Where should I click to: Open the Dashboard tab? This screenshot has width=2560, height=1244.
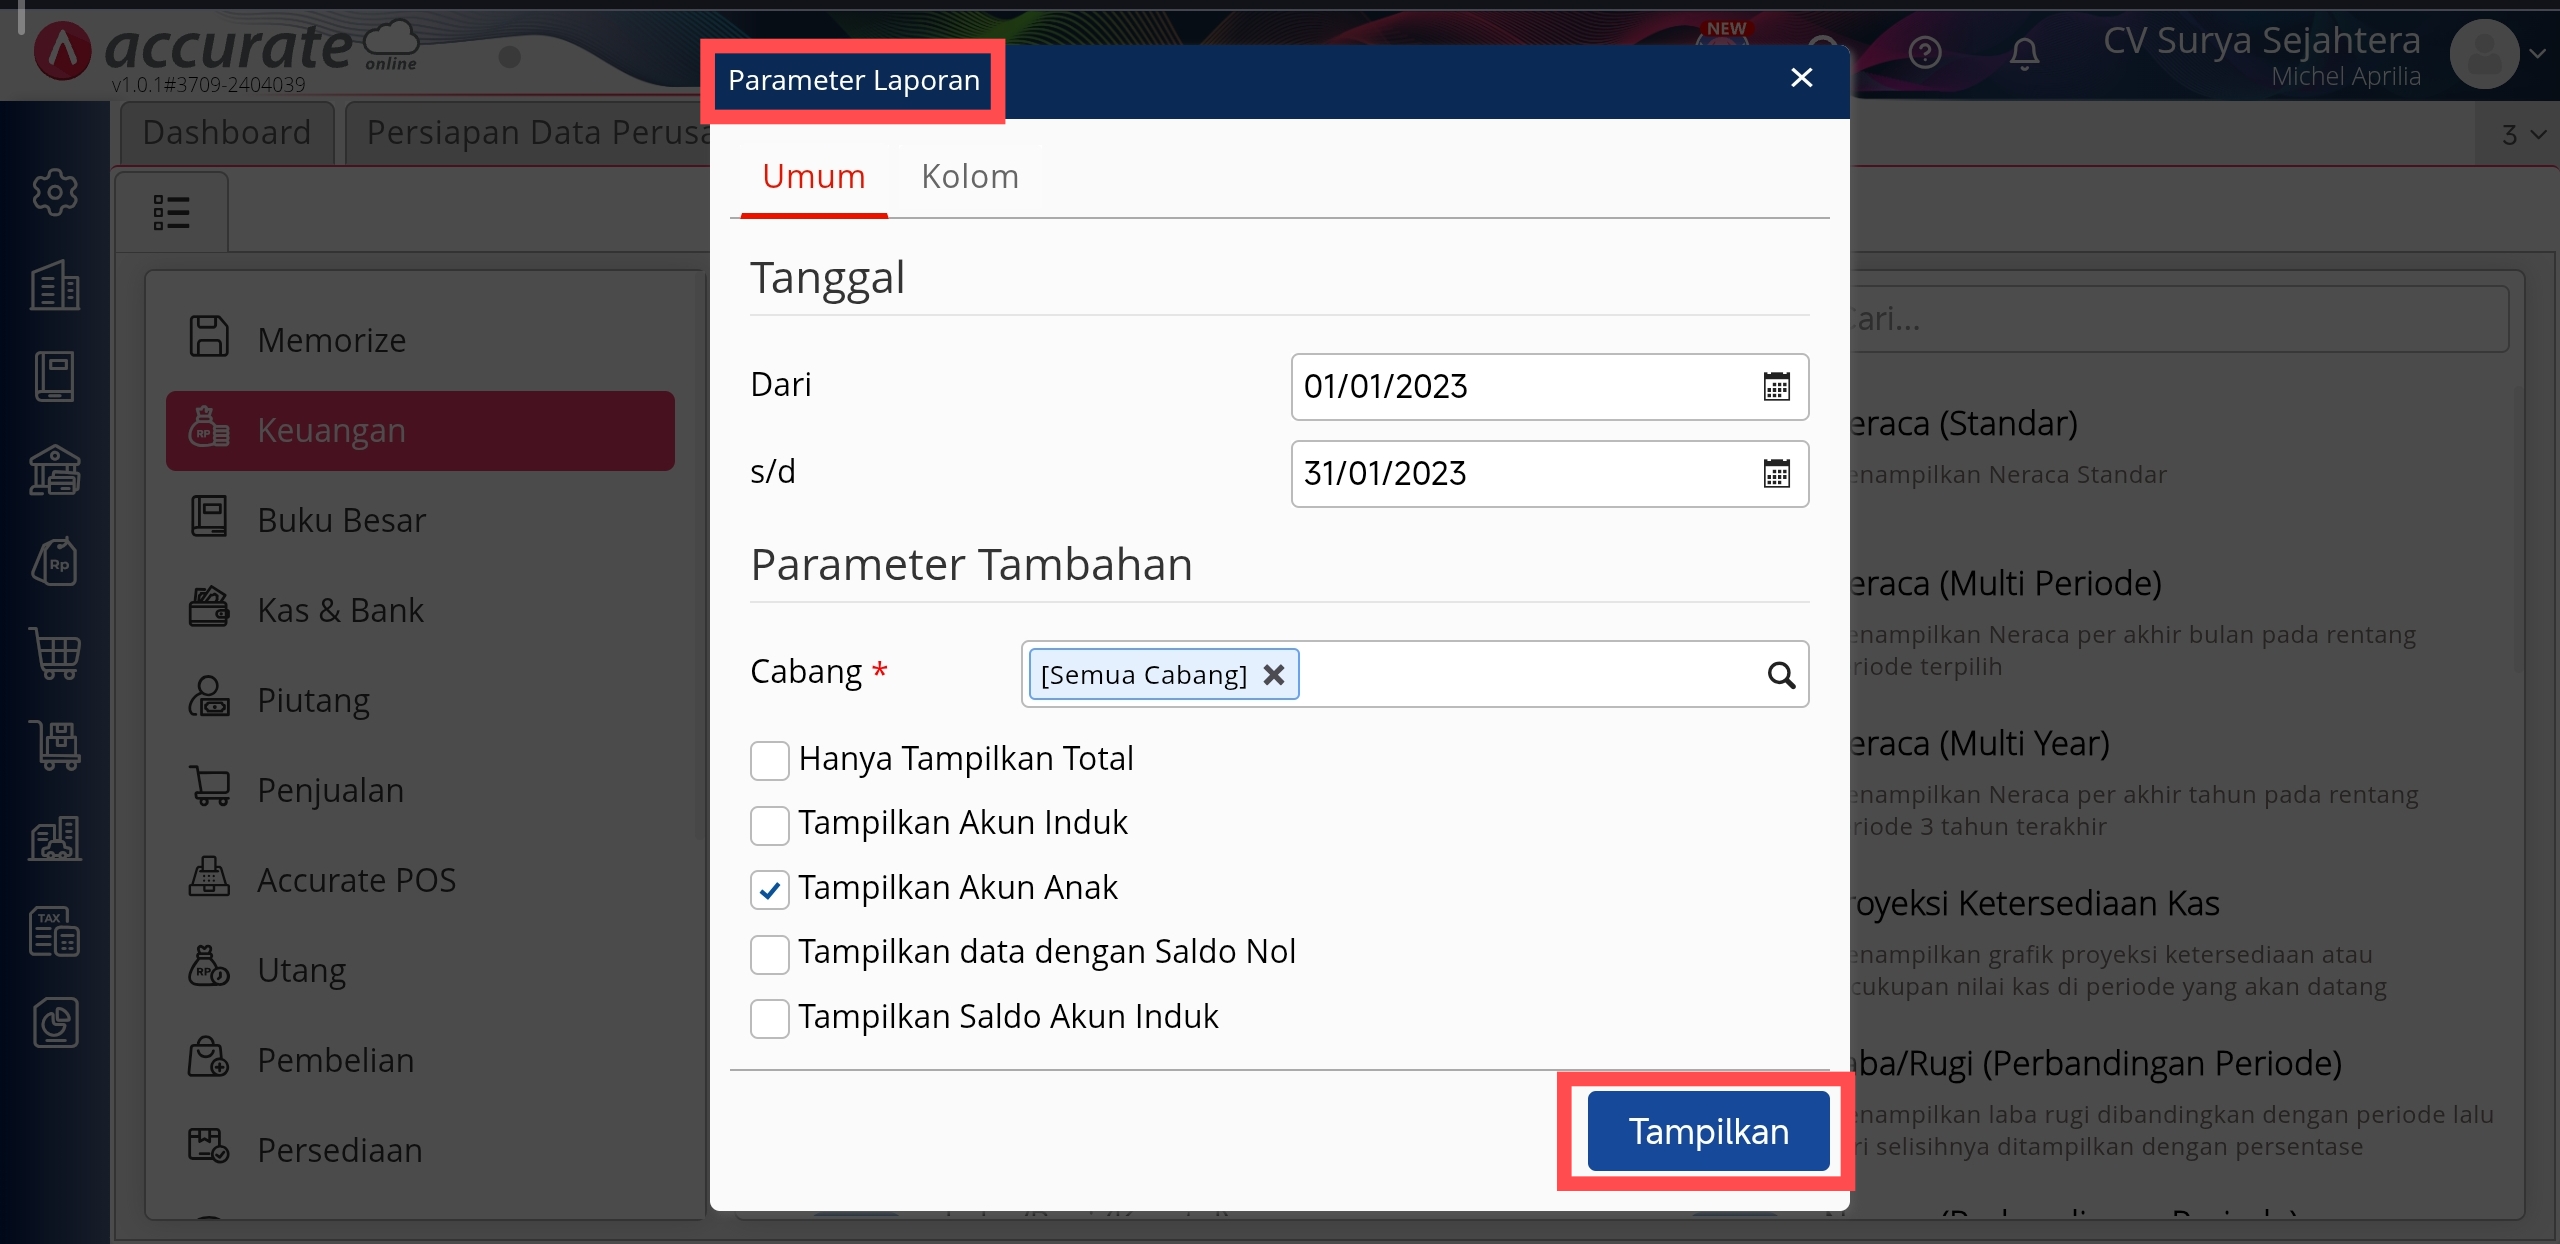[227, 133]
